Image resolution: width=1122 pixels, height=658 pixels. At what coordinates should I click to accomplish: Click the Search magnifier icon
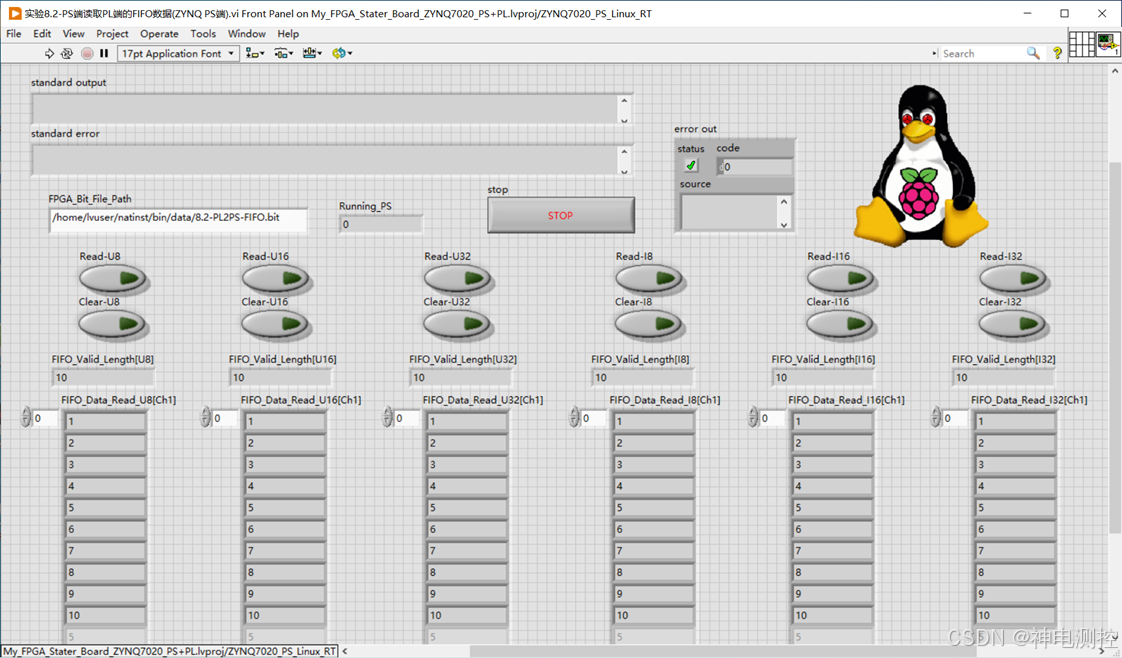pyautogui.click(x=1033, y=53)
